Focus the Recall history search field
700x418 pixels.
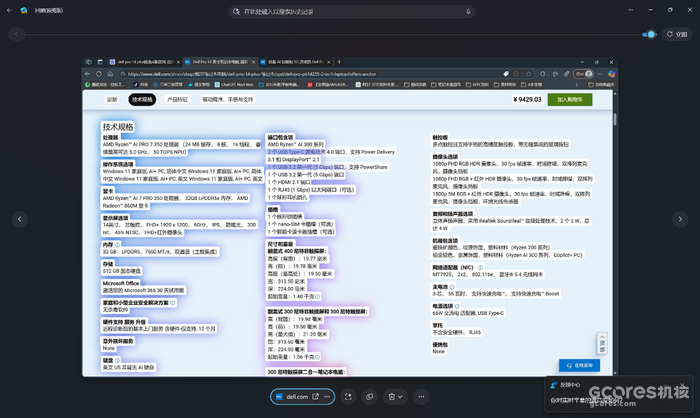pyautogui.click(x=351, y=12)
